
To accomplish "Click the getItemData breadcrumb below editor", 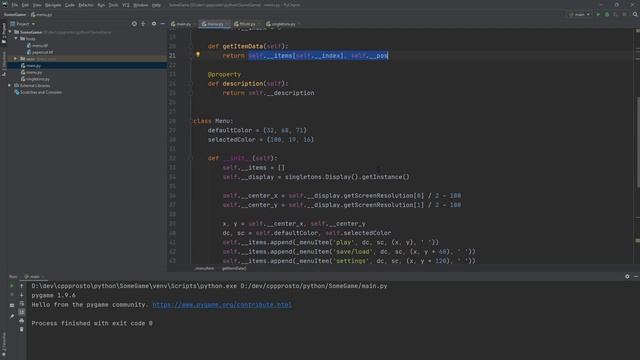I will [234, 269].
